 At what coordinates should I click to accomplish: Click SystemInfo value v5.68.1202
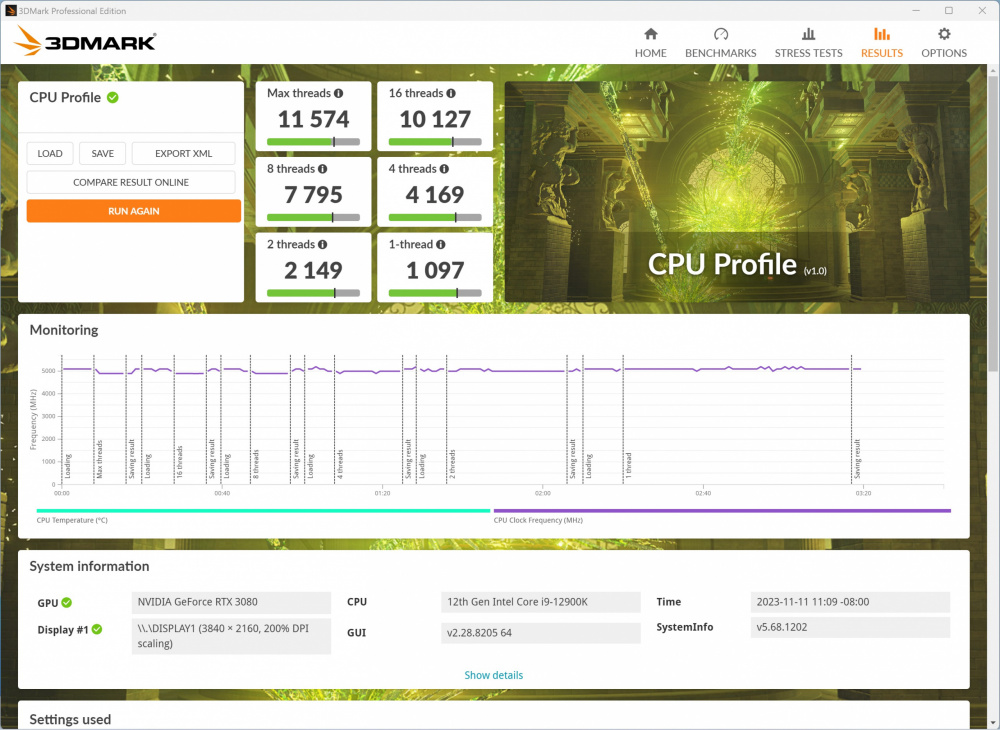tap(850, 627)
